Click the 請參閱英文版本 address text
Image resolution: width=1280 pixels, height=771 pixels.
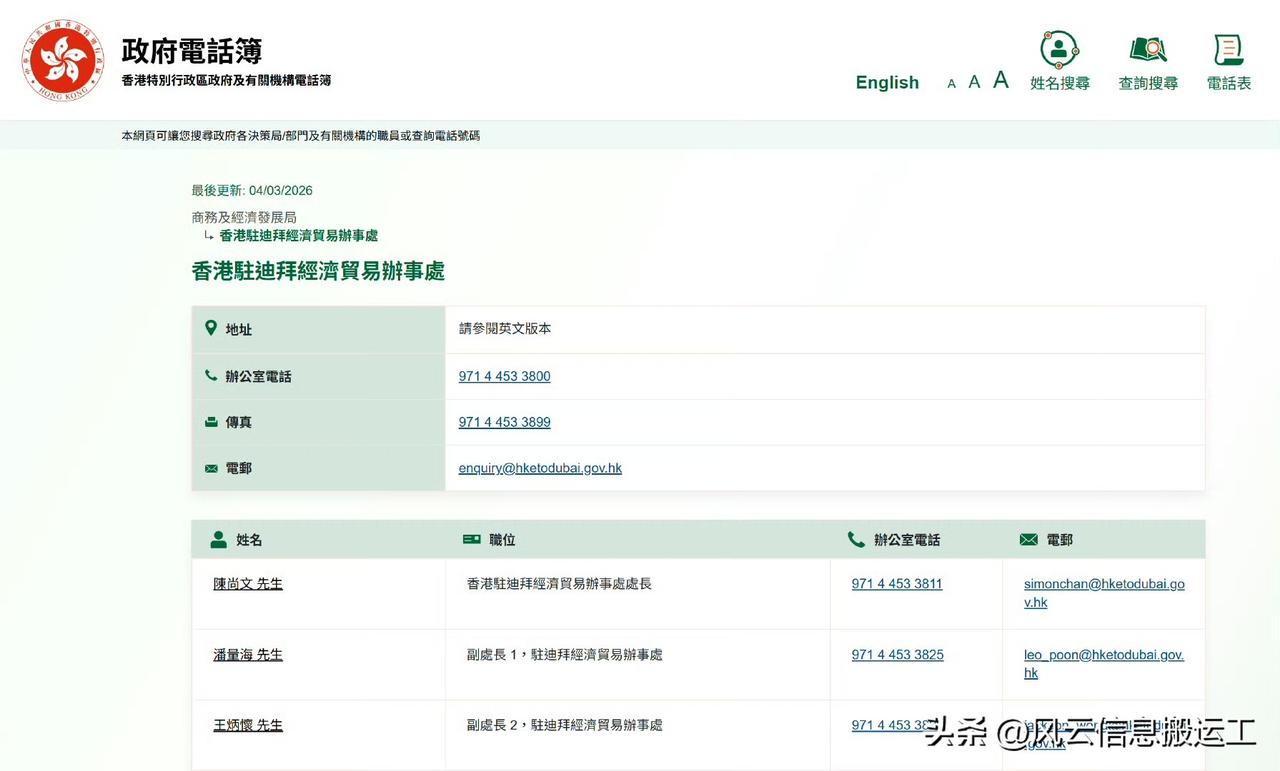tap(505, 328)
